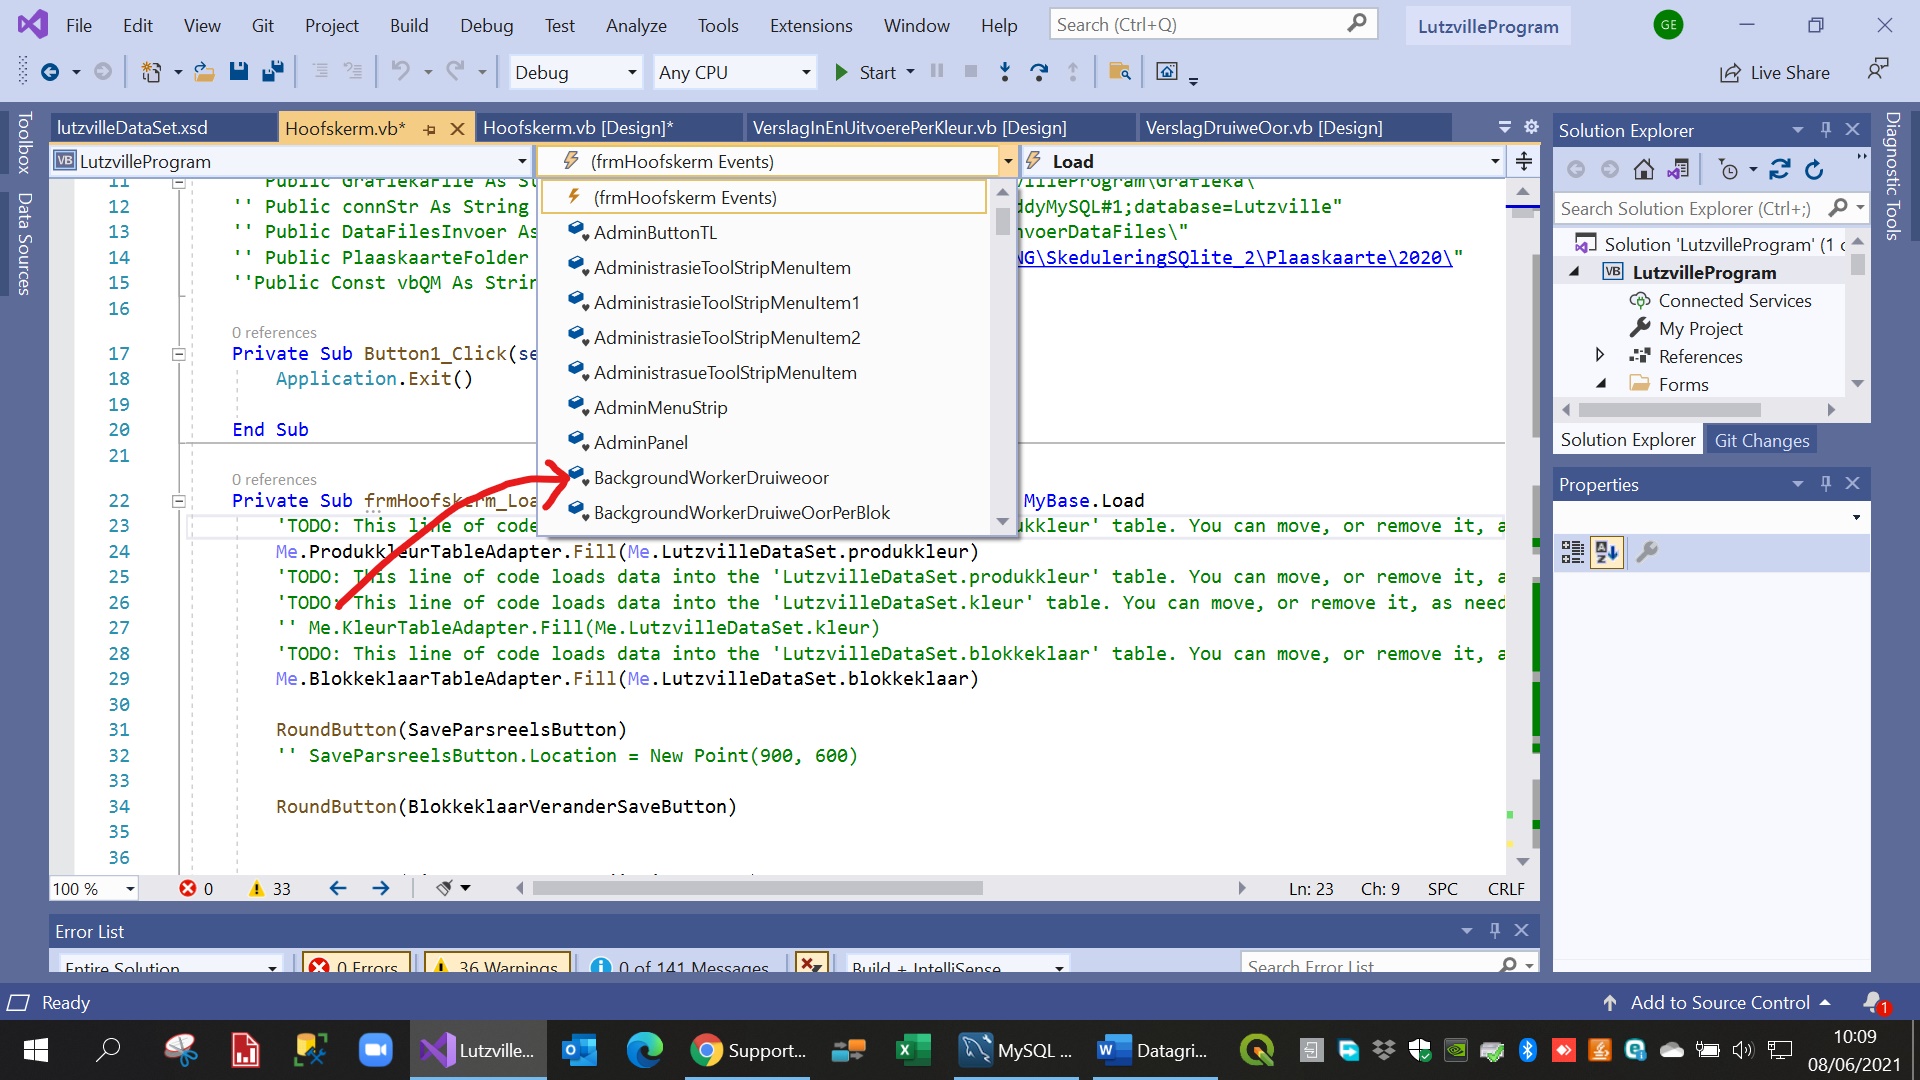Open the Load member dropdown
The image size is (1920, 1080).
coord(1262,161)
